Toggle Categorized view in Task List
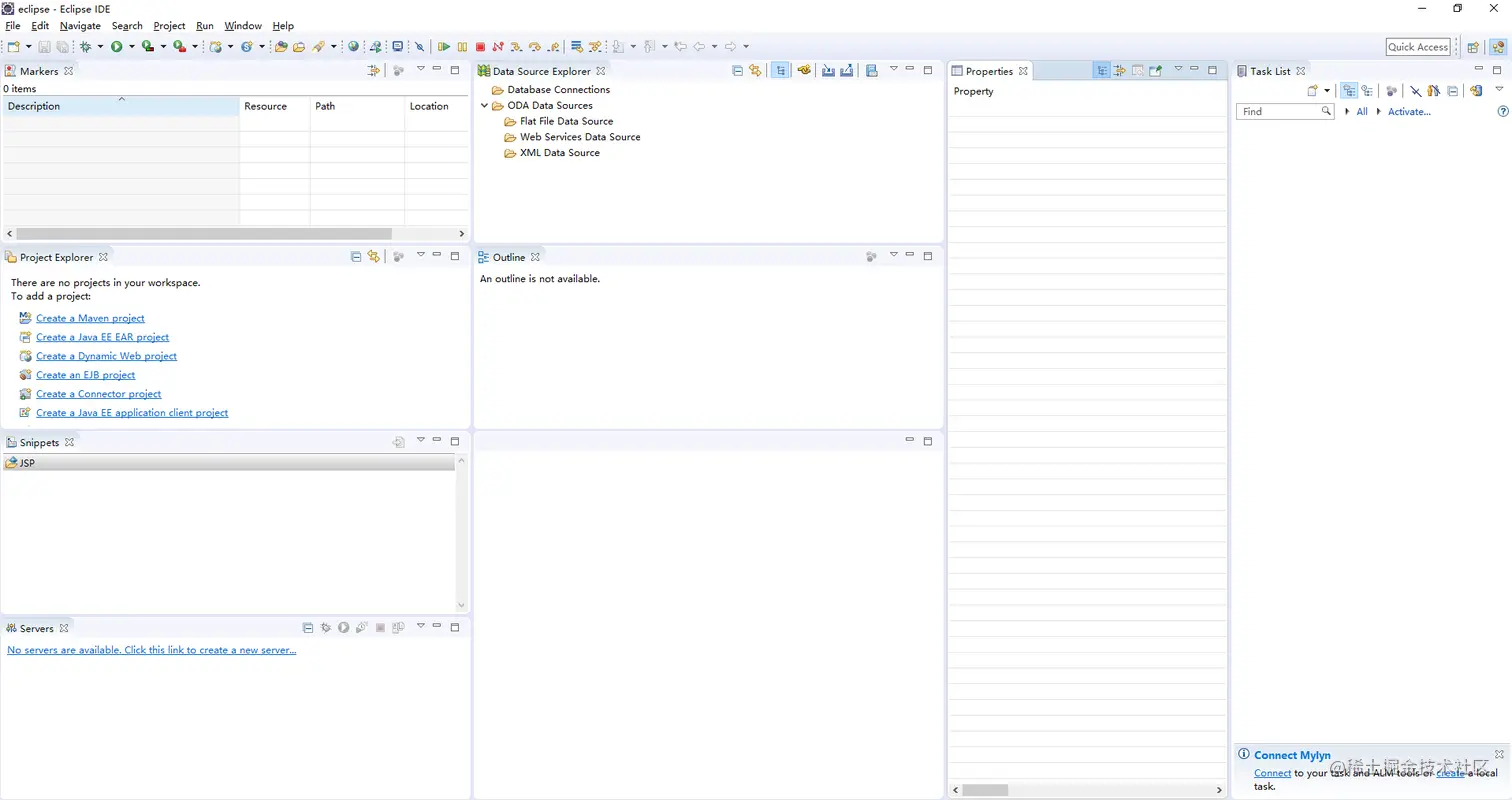This screenshot has width=1512, height=800. [1348, 91]
